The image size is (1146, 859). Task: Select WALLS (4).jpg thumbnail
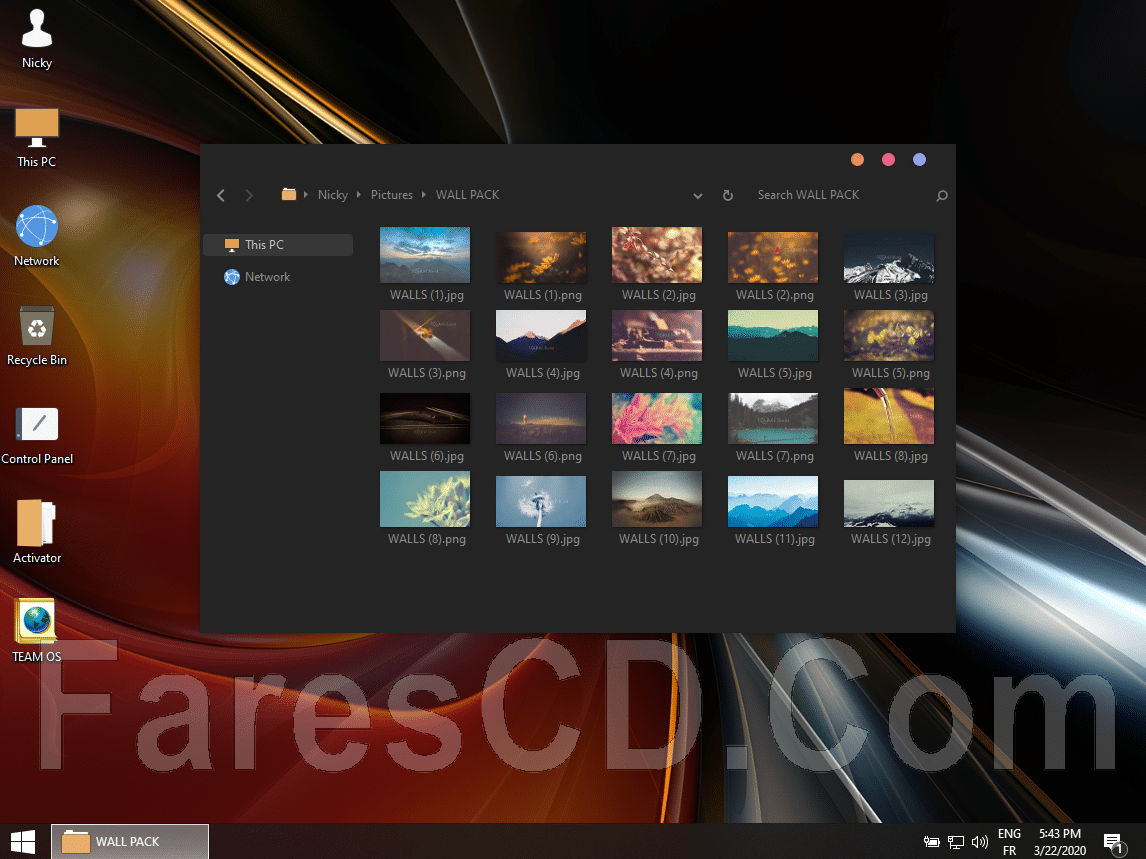click(x=541, y=336)
